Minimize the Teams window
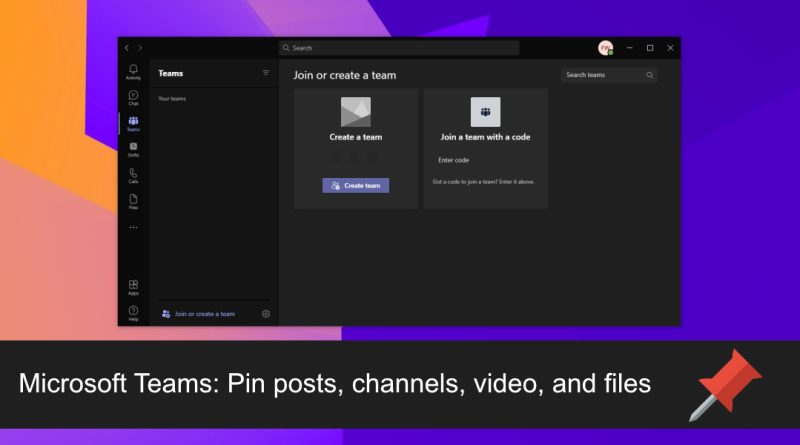The width and height of the screenshot is (800, 445). (630, 48)
